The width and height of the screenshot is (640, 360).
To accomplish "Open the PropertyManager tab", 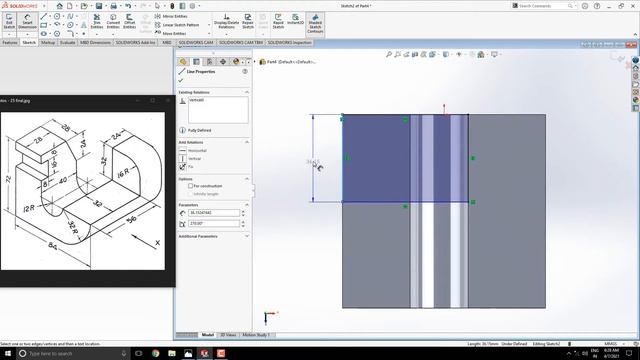I will [196, 62].
